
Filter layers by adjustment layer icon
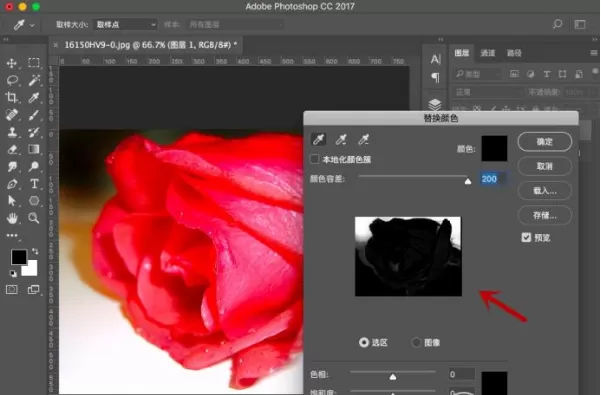530,74
